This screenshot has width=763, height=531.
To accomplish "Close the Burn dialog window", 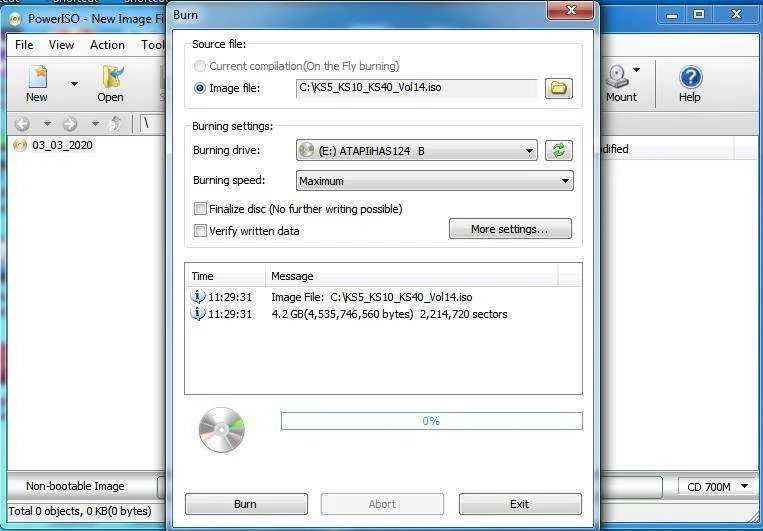I will [x=570, y=10].
